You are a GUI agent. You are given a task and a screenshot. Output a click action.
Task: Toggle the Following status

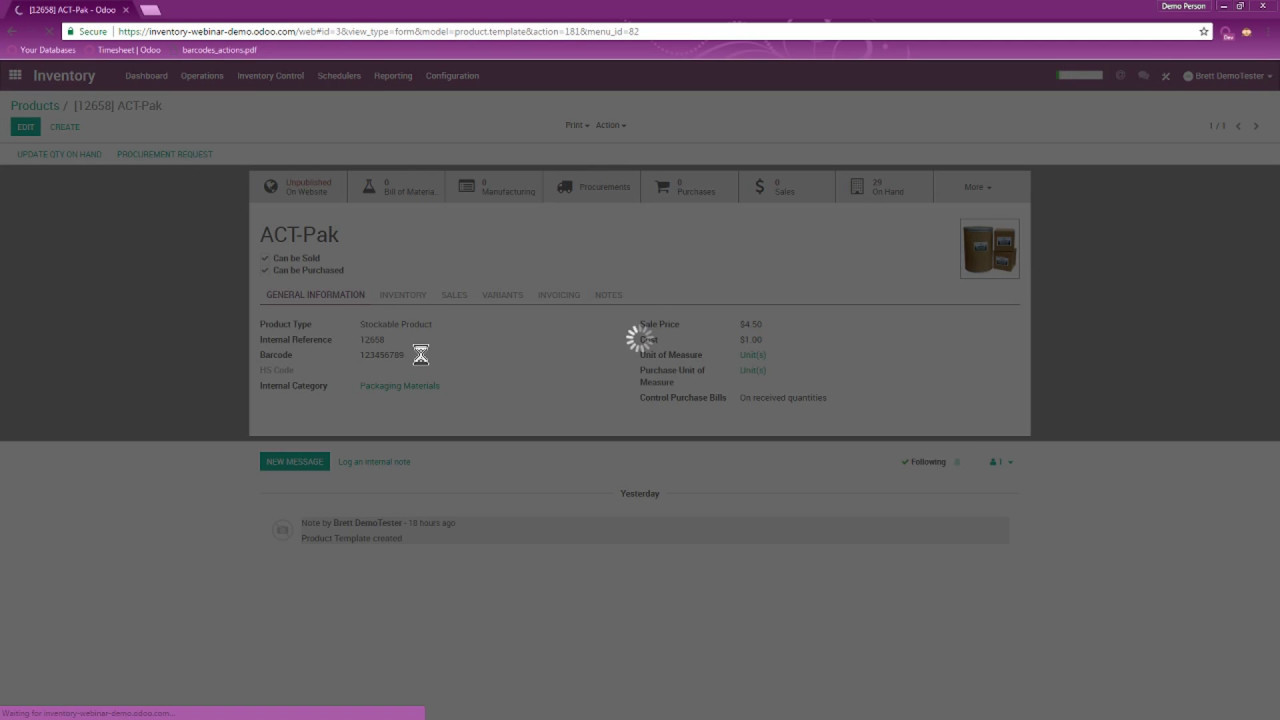923,462
